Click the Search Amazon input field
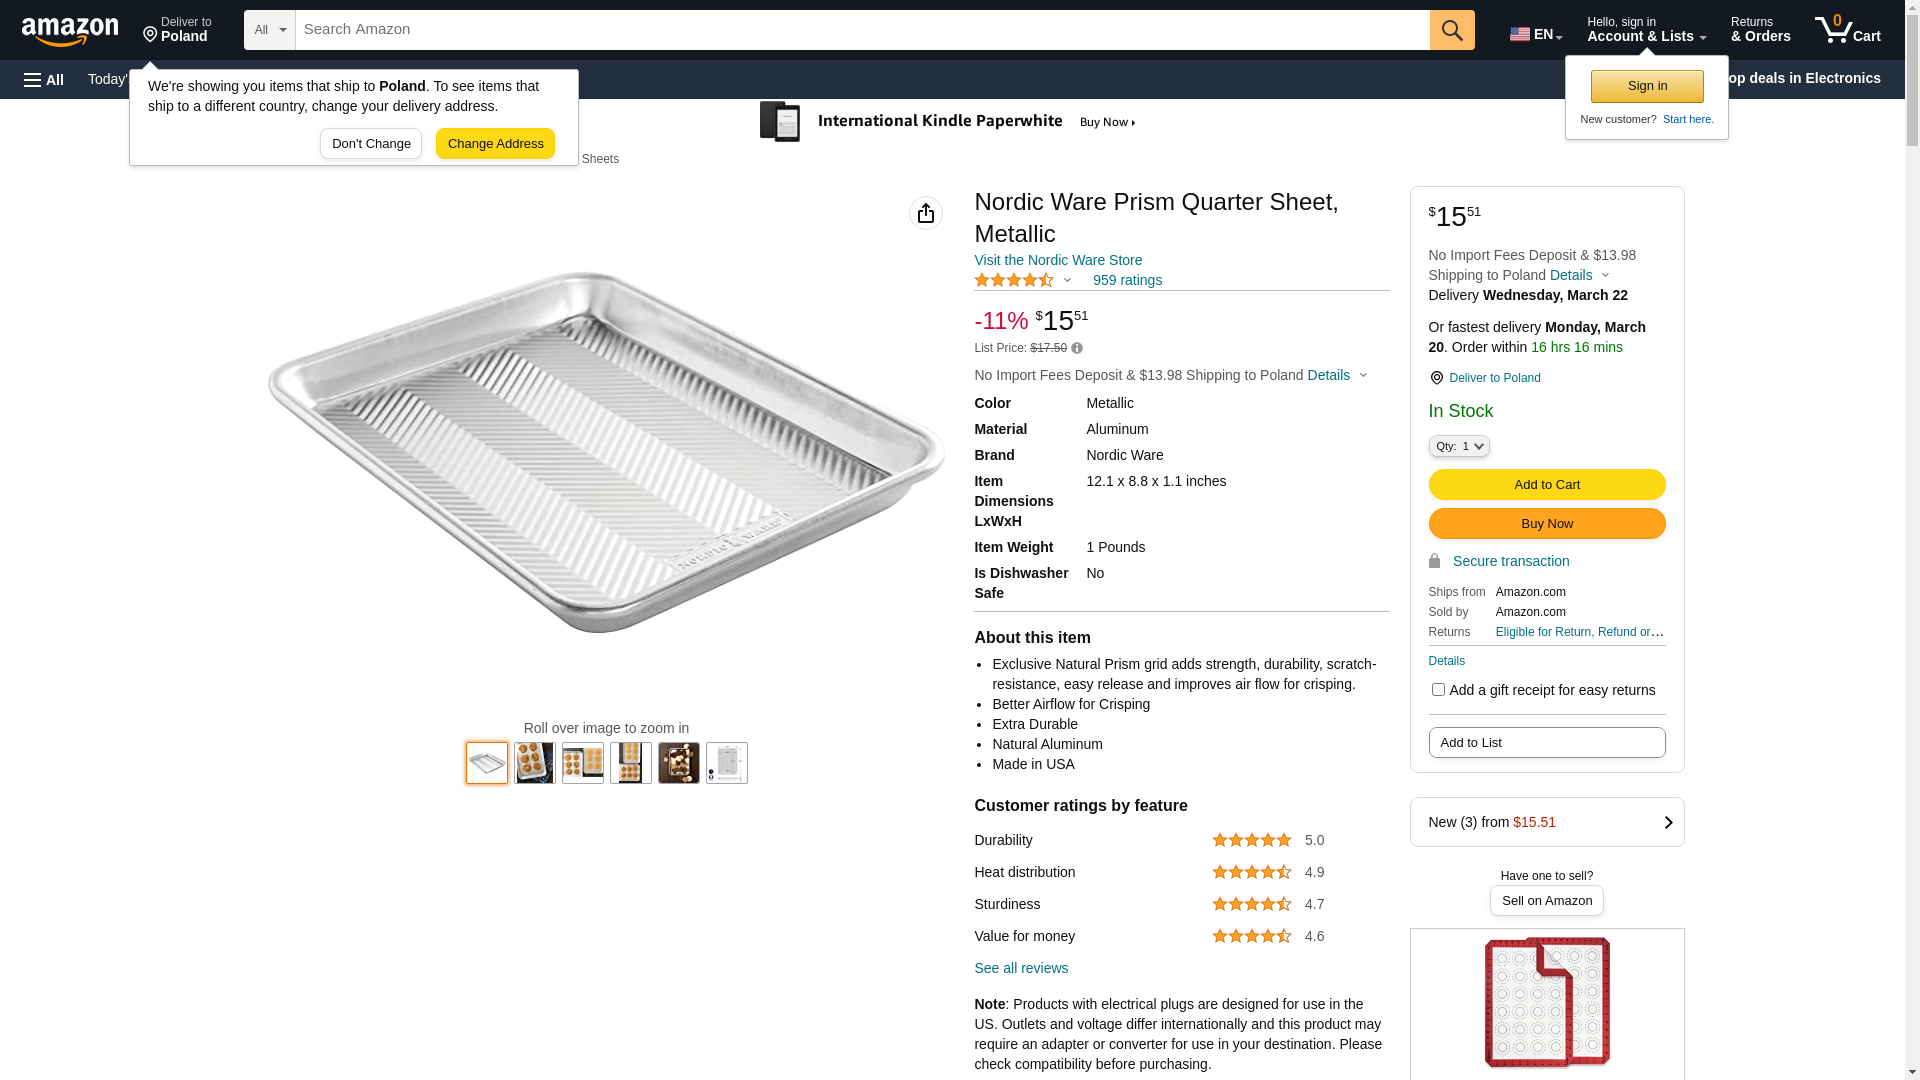The width and height of the screenshot is (1920, 1080). click(862, 30)
